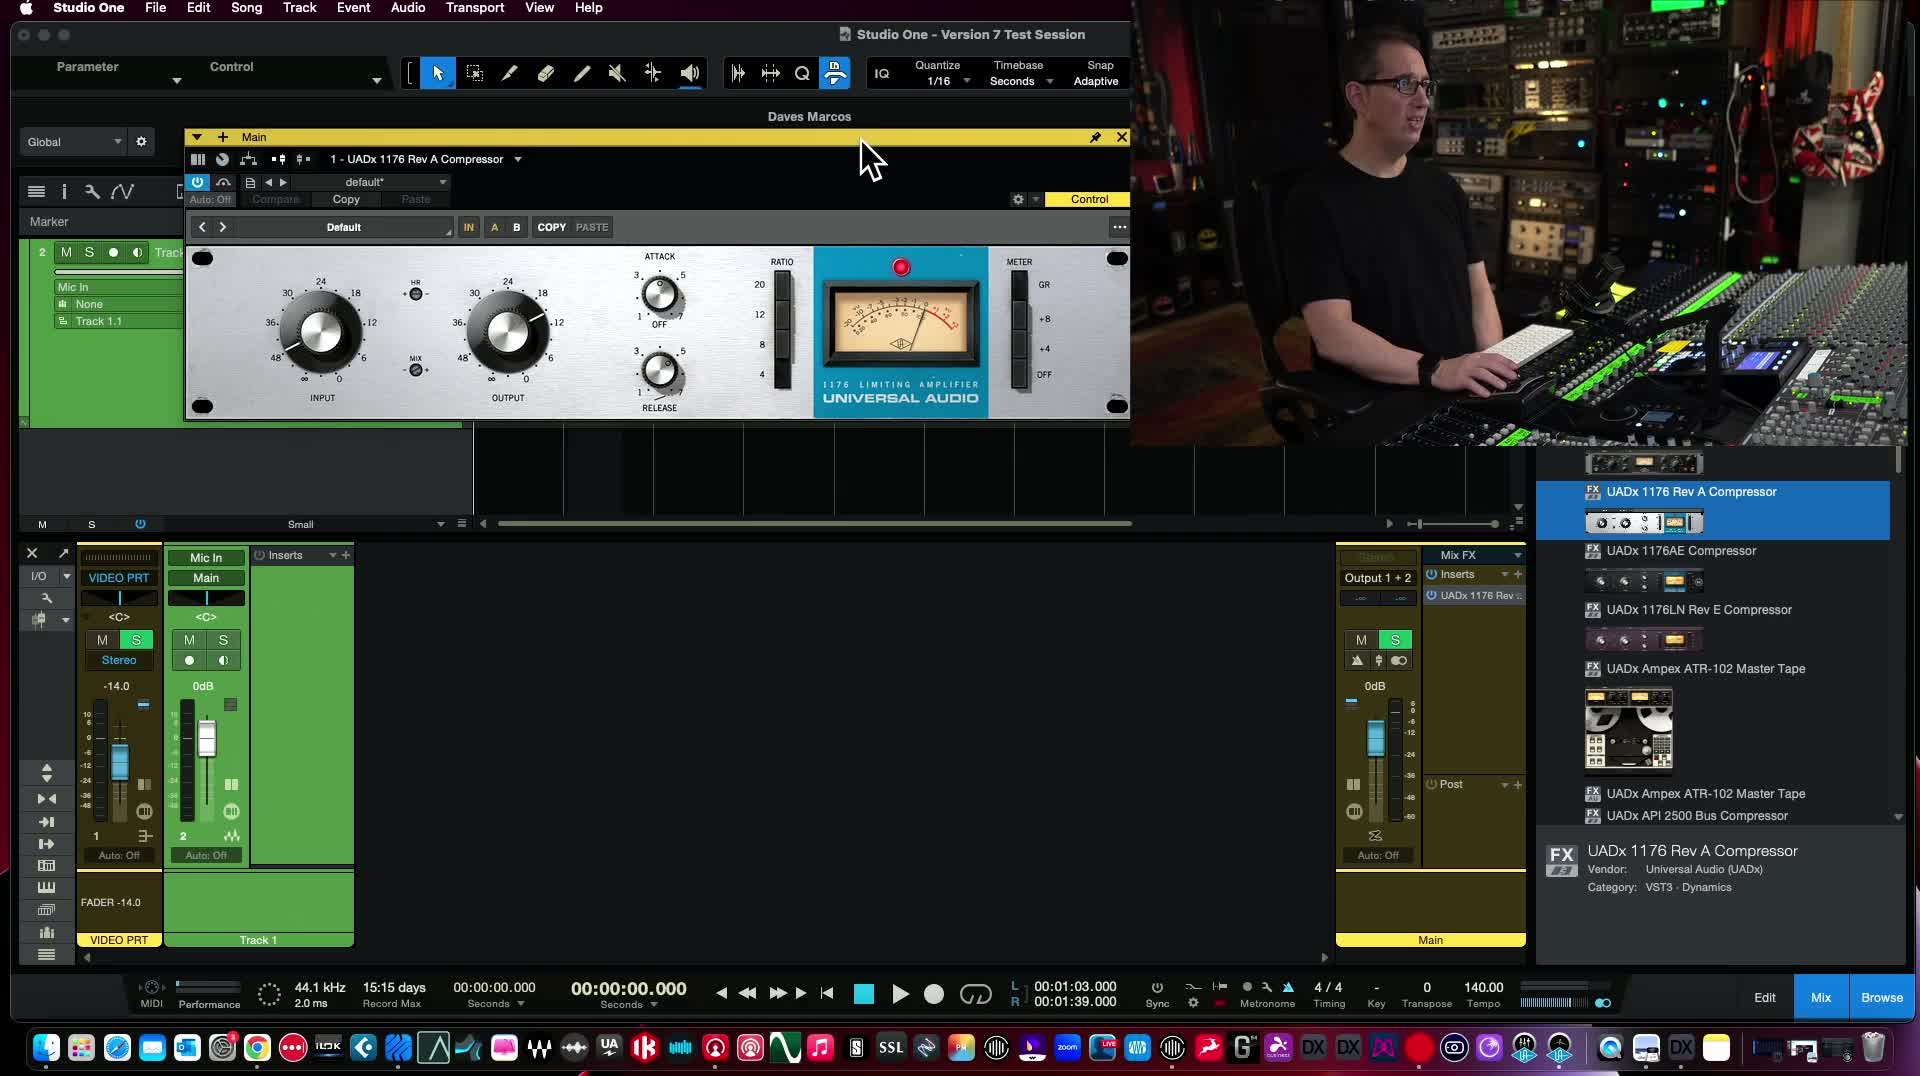This screenshot has height=1076, width=1920.
Task: Select the Arrow tool in toolbar
Action: point(437,73)
